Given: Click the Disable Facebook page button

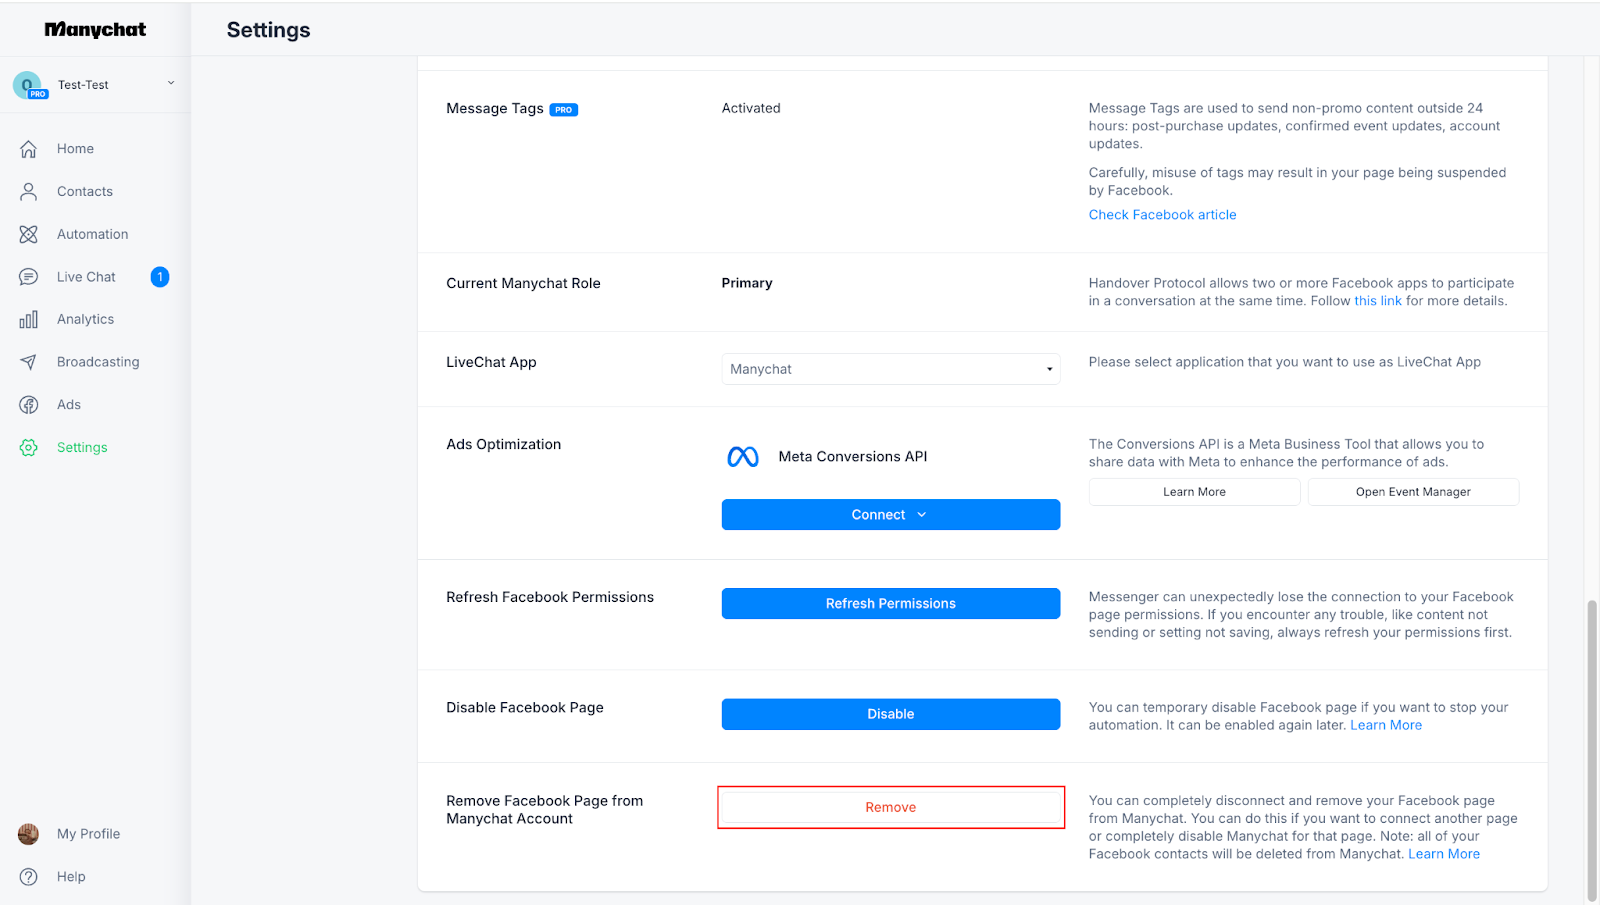Looking at the screenshot, I should coord(890,714).
